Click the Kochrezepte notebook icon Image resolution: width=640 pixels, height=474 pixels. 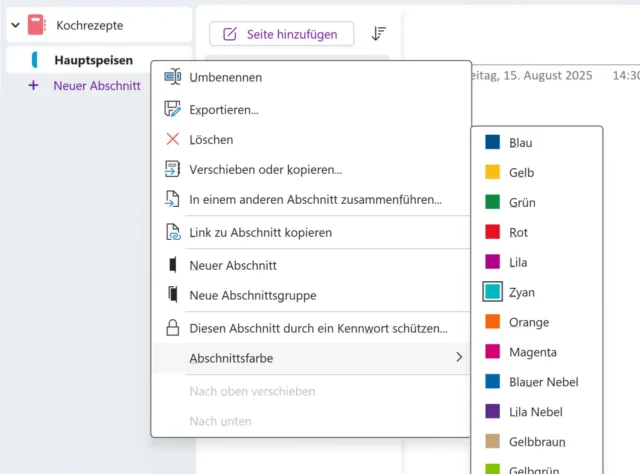(37, 24)
